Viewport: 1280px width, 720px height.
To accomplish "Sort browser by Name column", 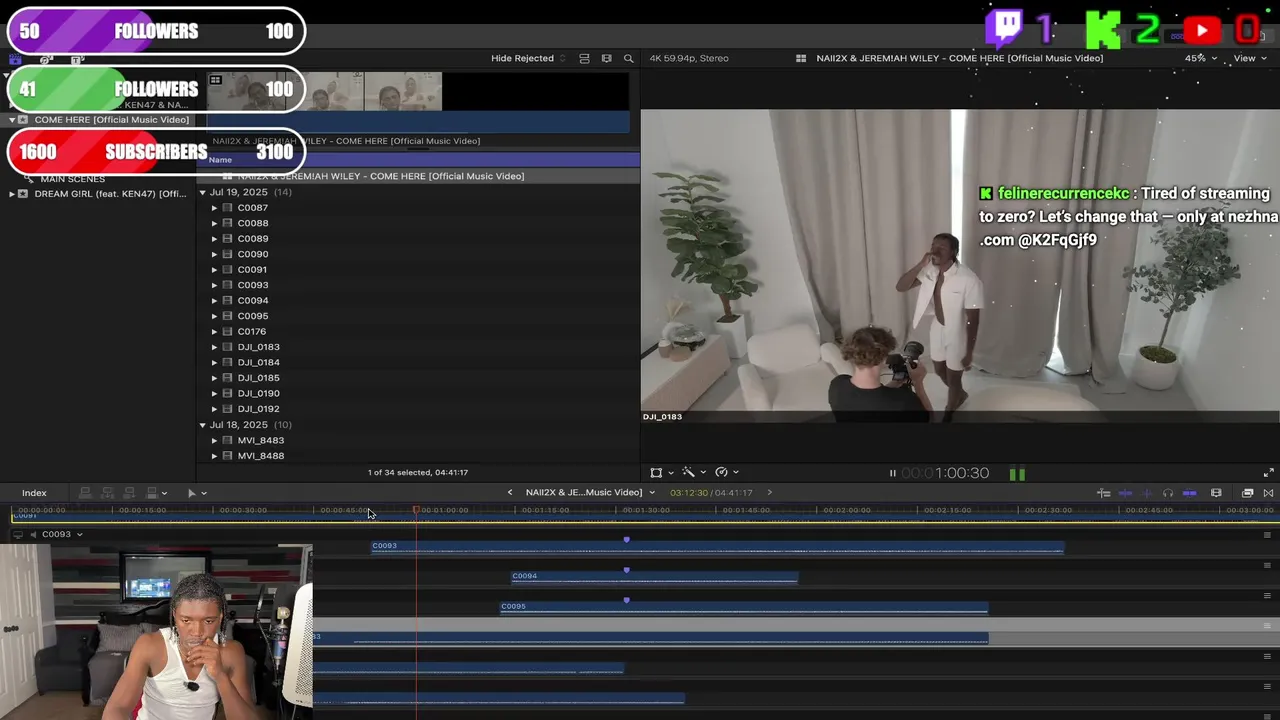I will click(220, 160).
